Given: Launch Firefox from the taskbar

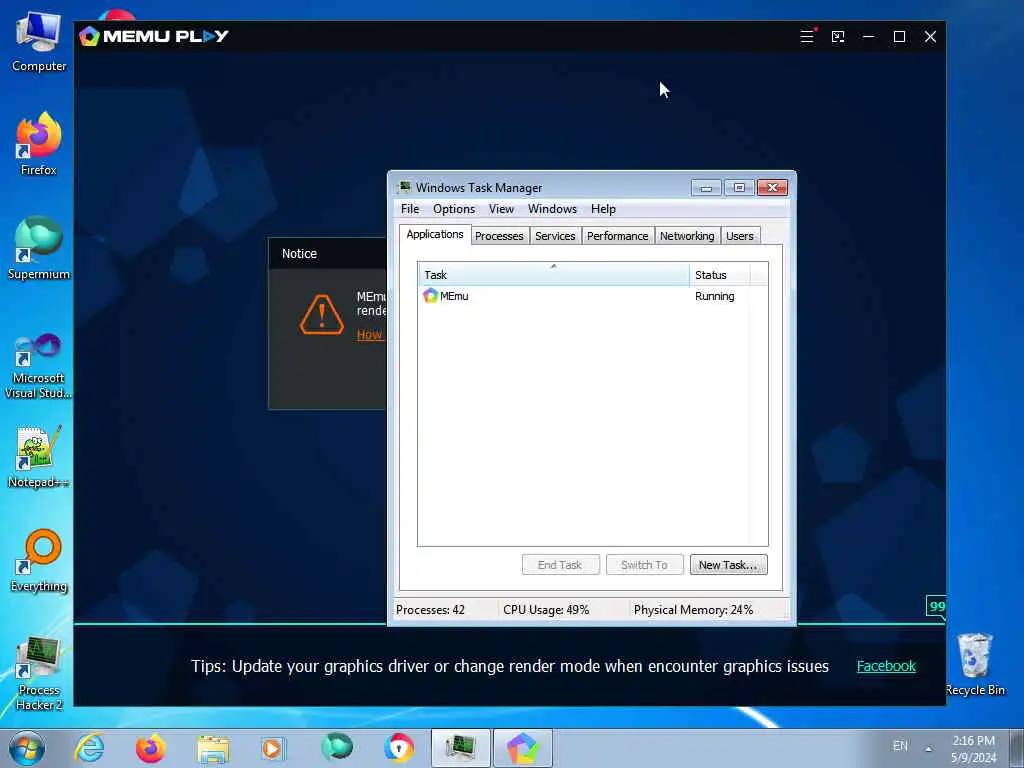Looking at the screenshot, I should coord(151,748).
